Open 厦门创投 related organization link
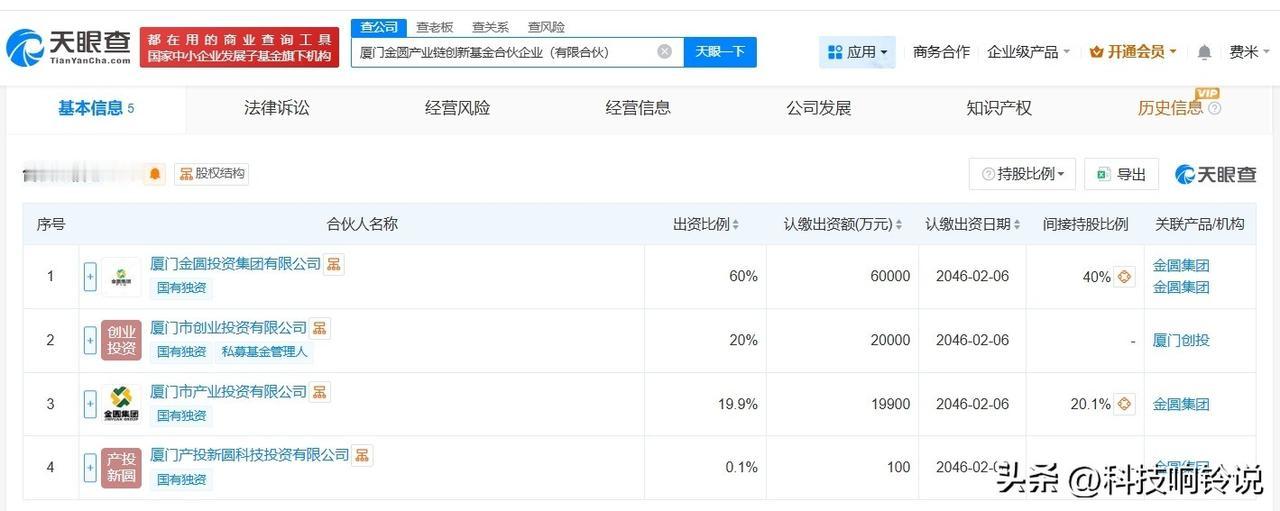 tap(1181, 340)
